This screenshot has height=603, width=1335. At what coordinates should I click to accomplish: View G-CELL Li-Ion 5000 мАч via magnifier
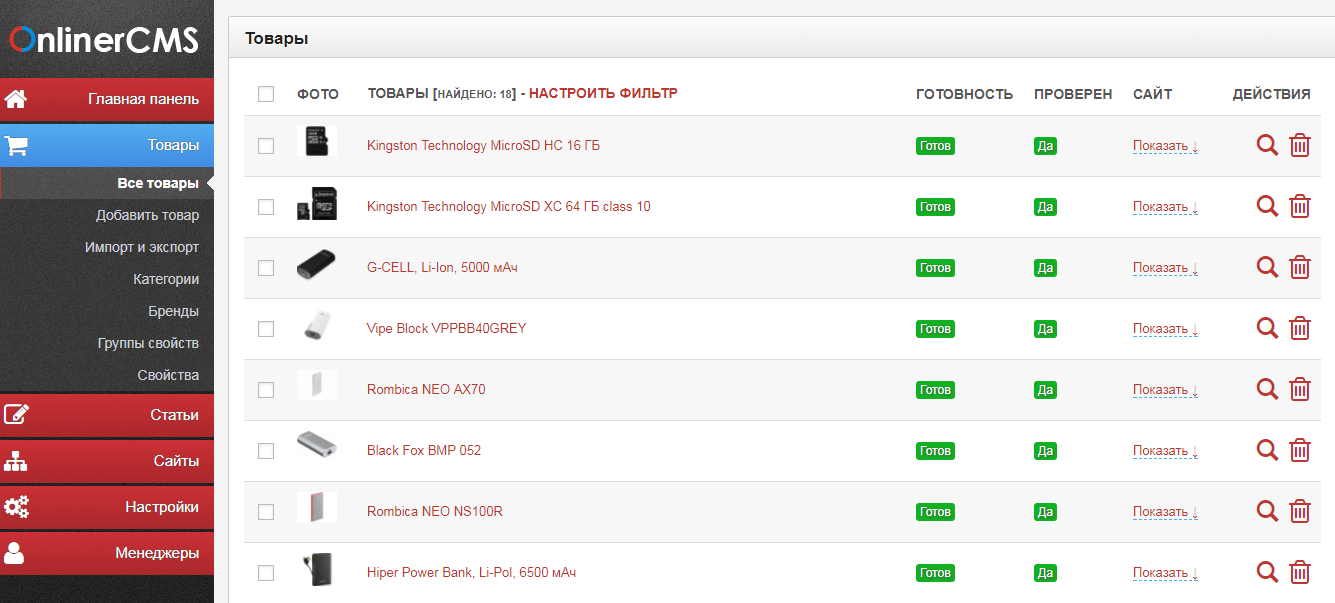click(x=1267, y=267)
